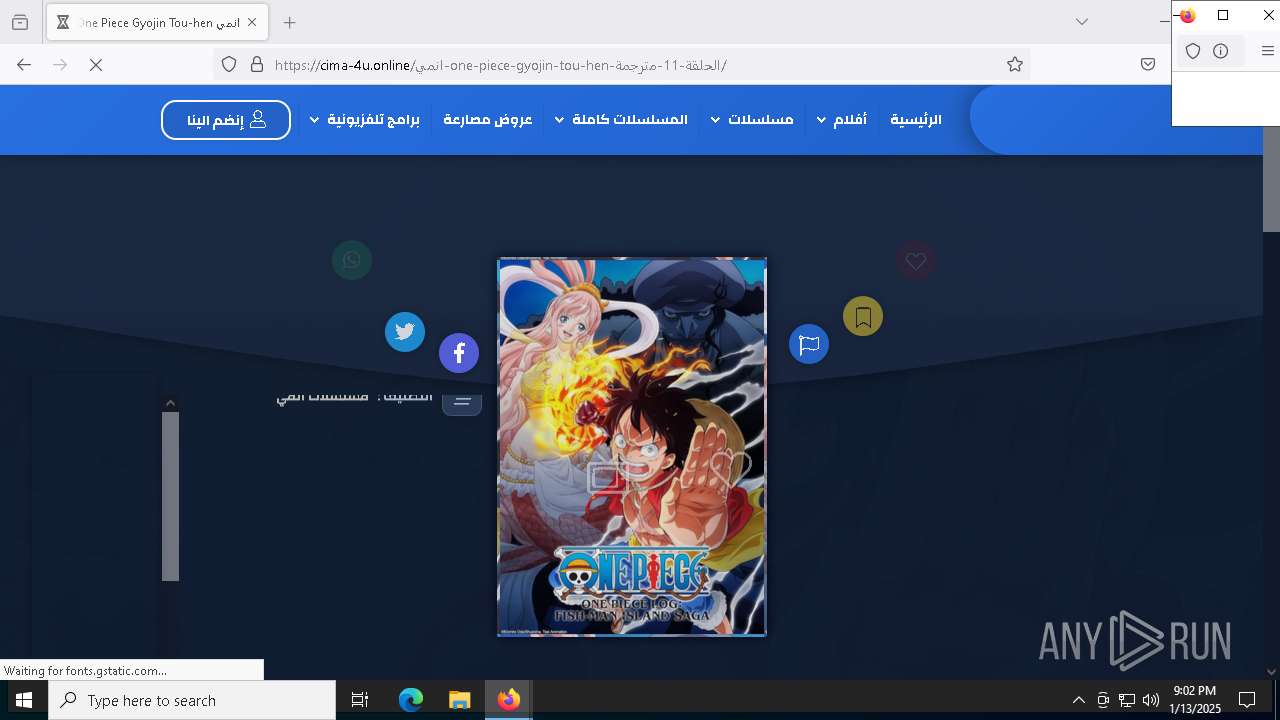Screen dimensions: 1280x720
Task: Click the إنضم الينا join button
Action: pyautogui.click(x=226, y=120)
